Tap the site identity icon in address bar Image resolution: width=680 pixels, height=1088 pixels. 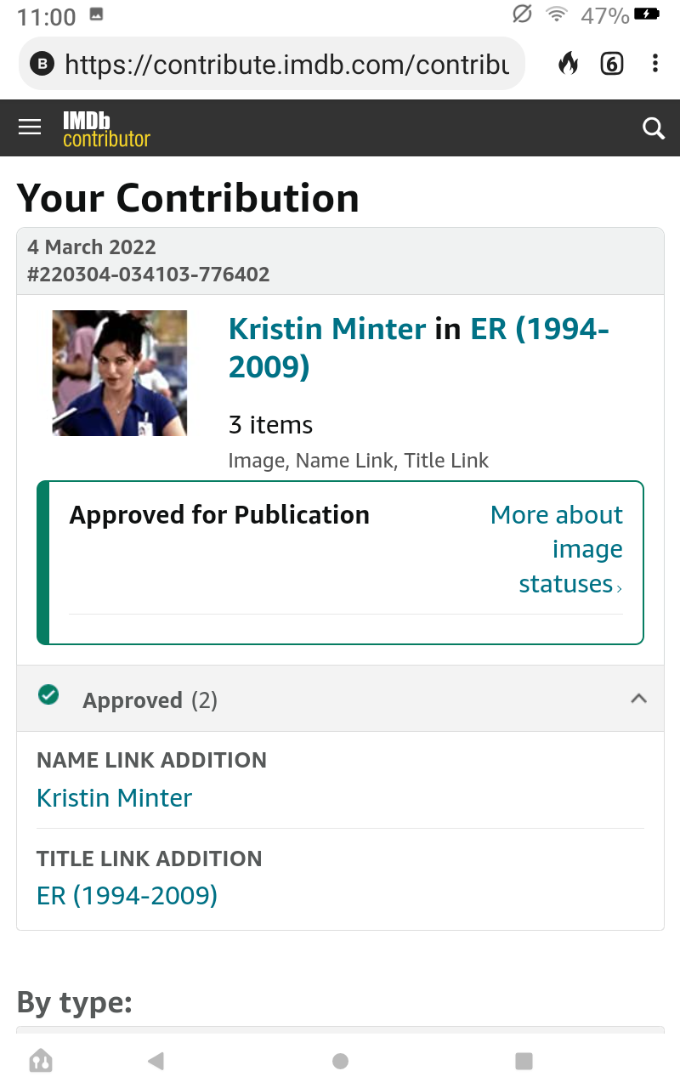coord(43,65)
